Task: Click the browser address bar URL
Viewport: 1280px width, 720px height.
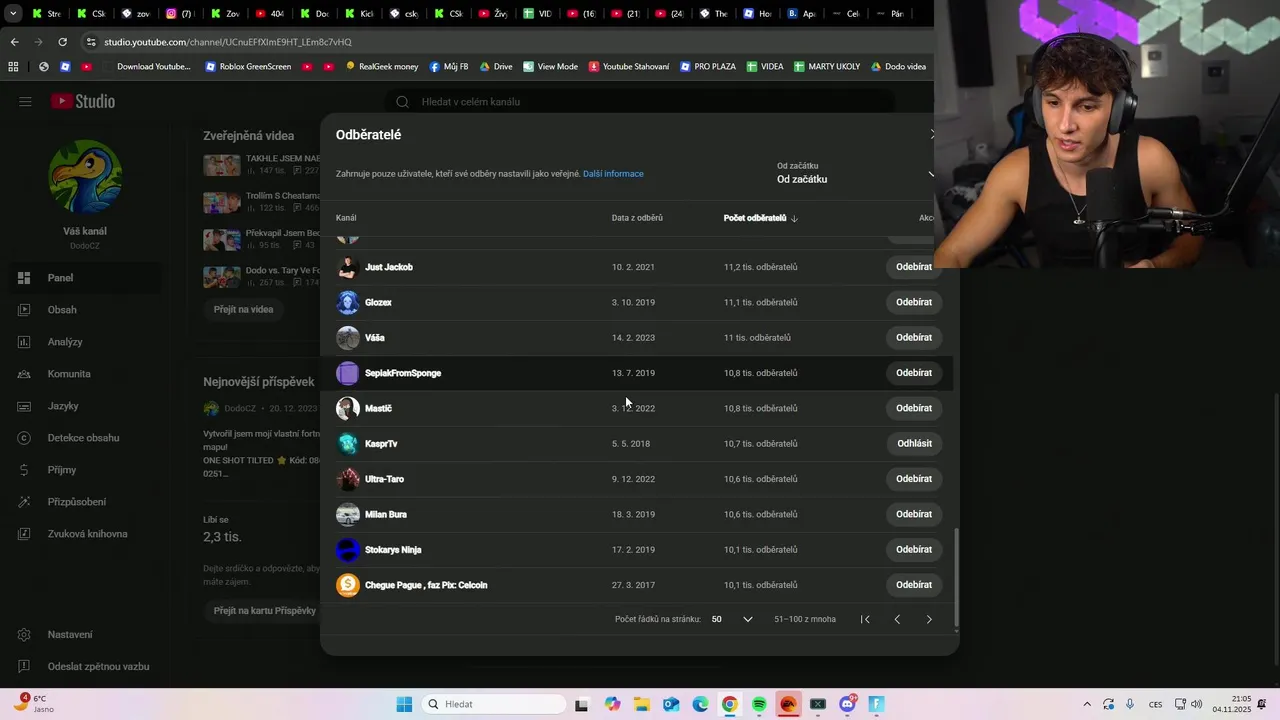Action: (x=228, y=42)
